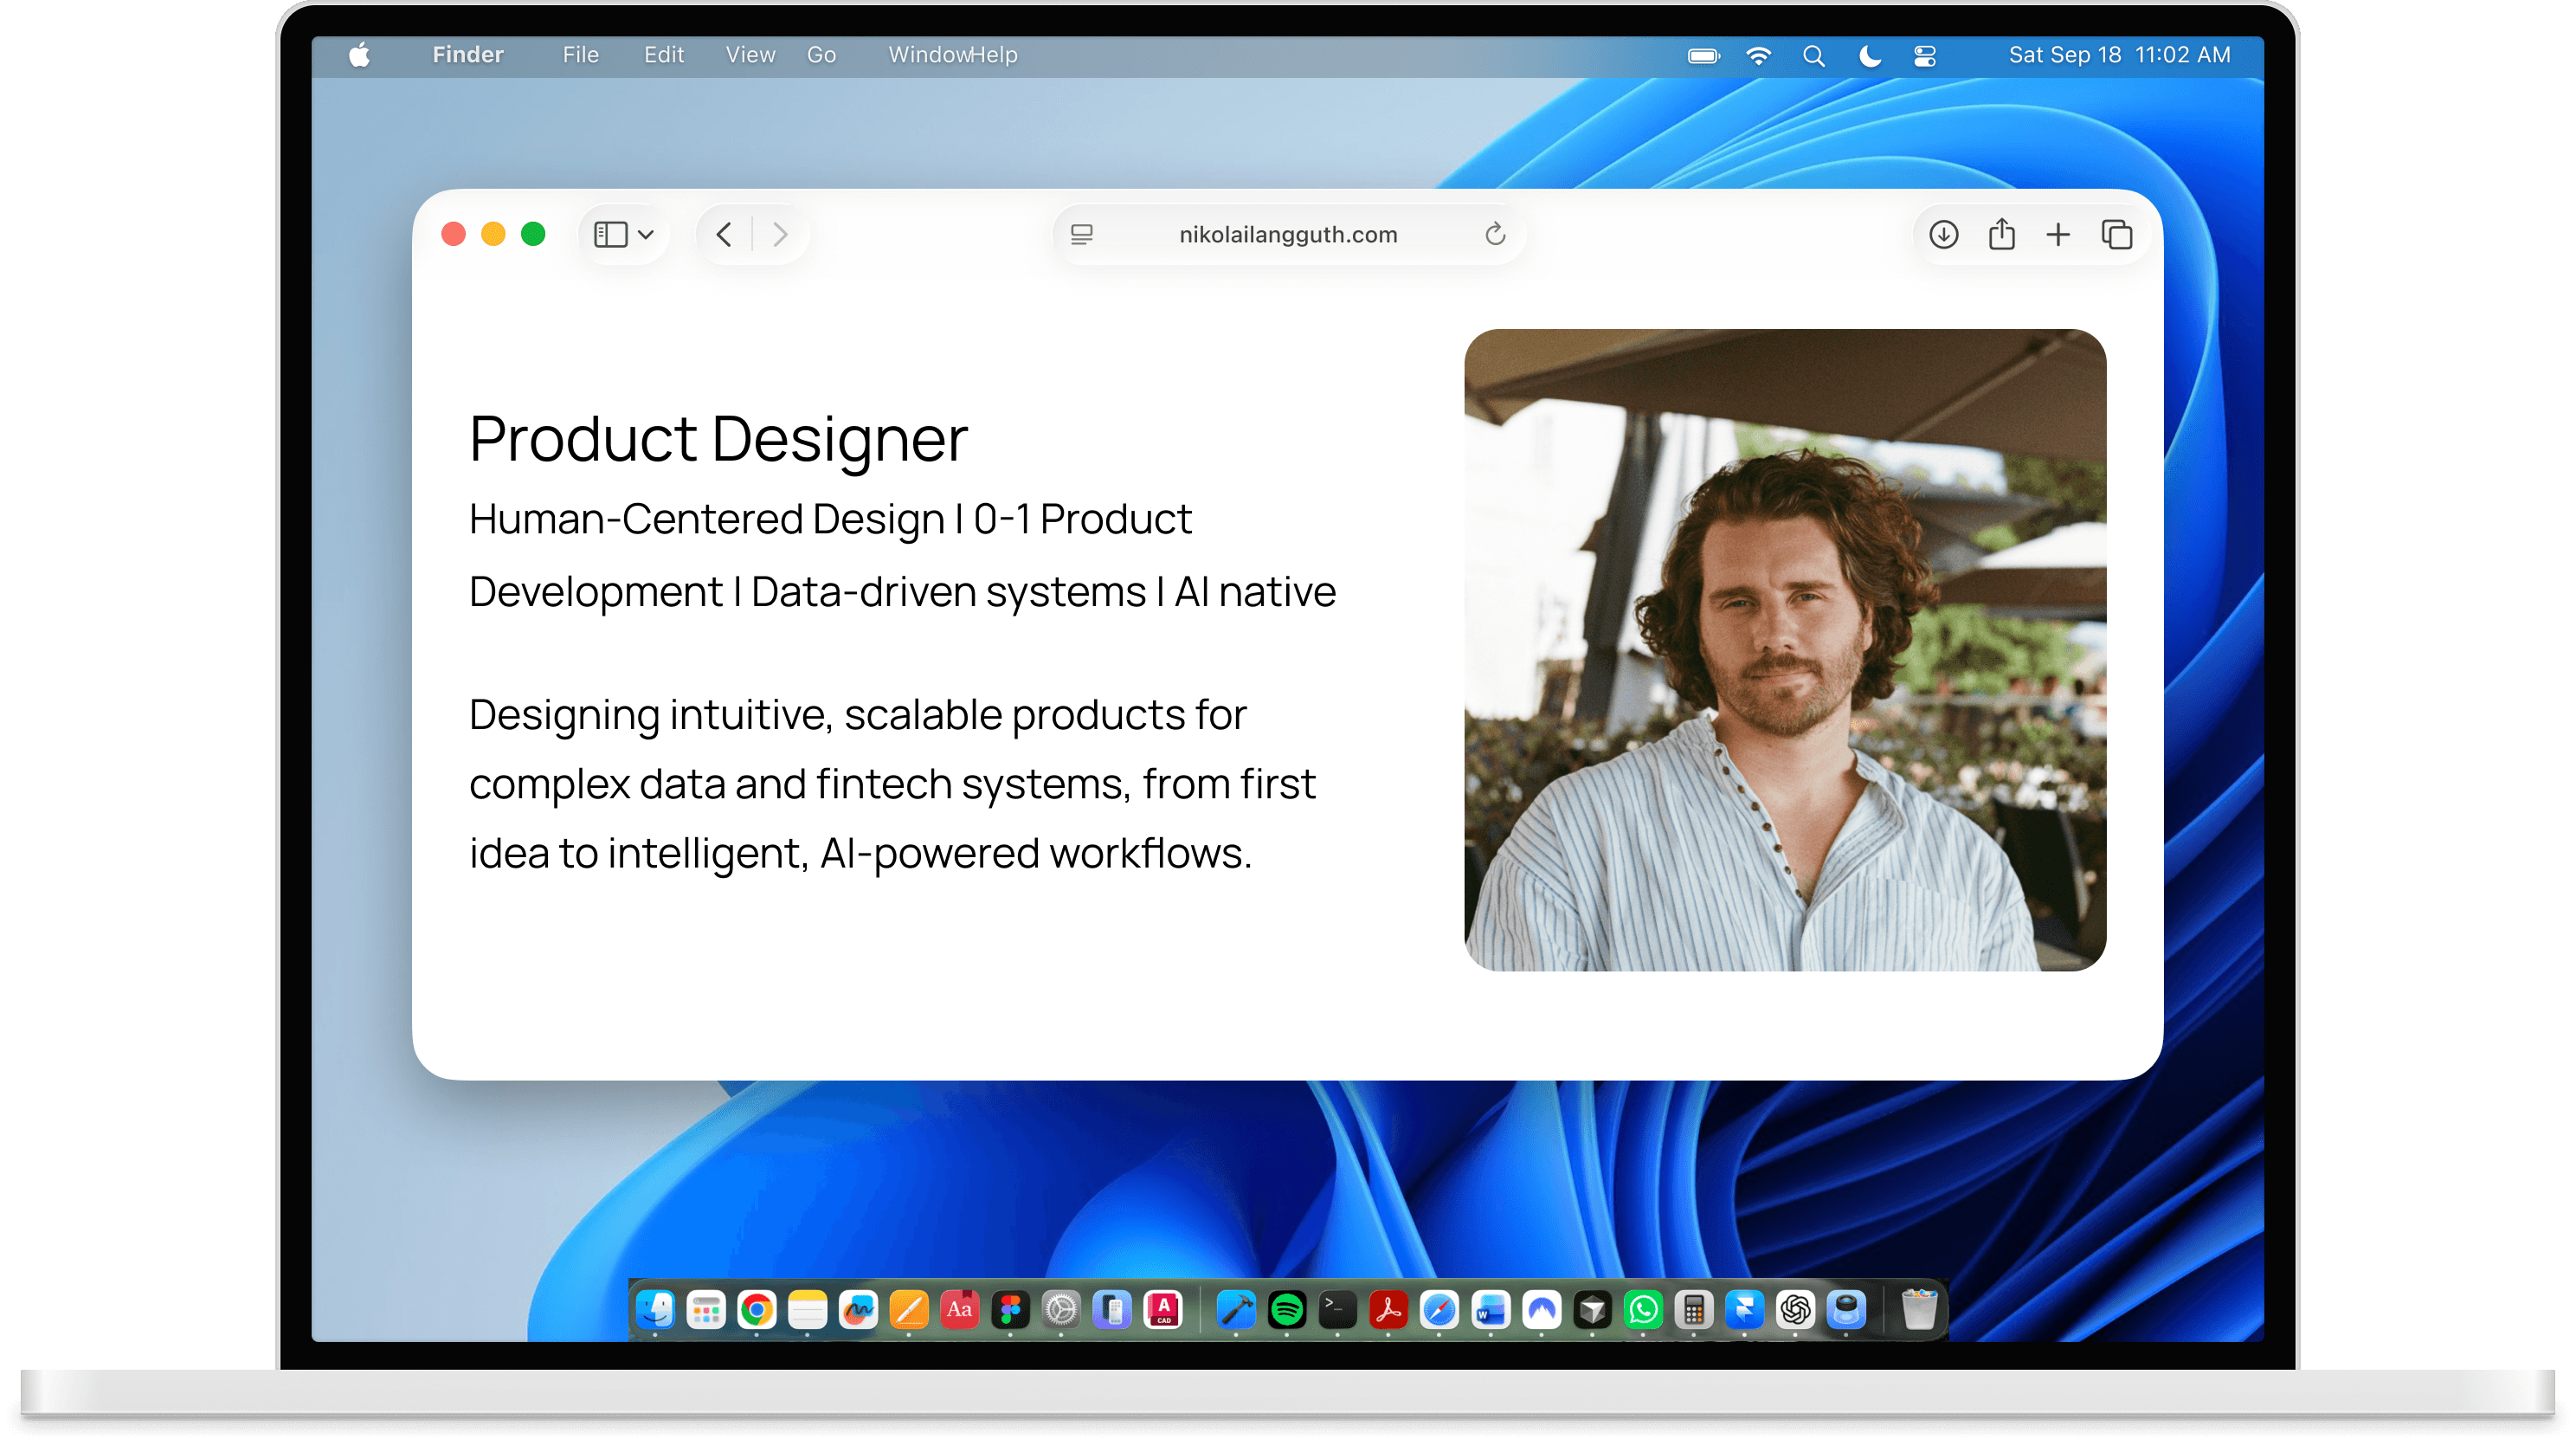Click the nikolailangguth.com address field
Image resolution: width=2576 pixels, height=1439 pixels.
[x=1287, y=235]
